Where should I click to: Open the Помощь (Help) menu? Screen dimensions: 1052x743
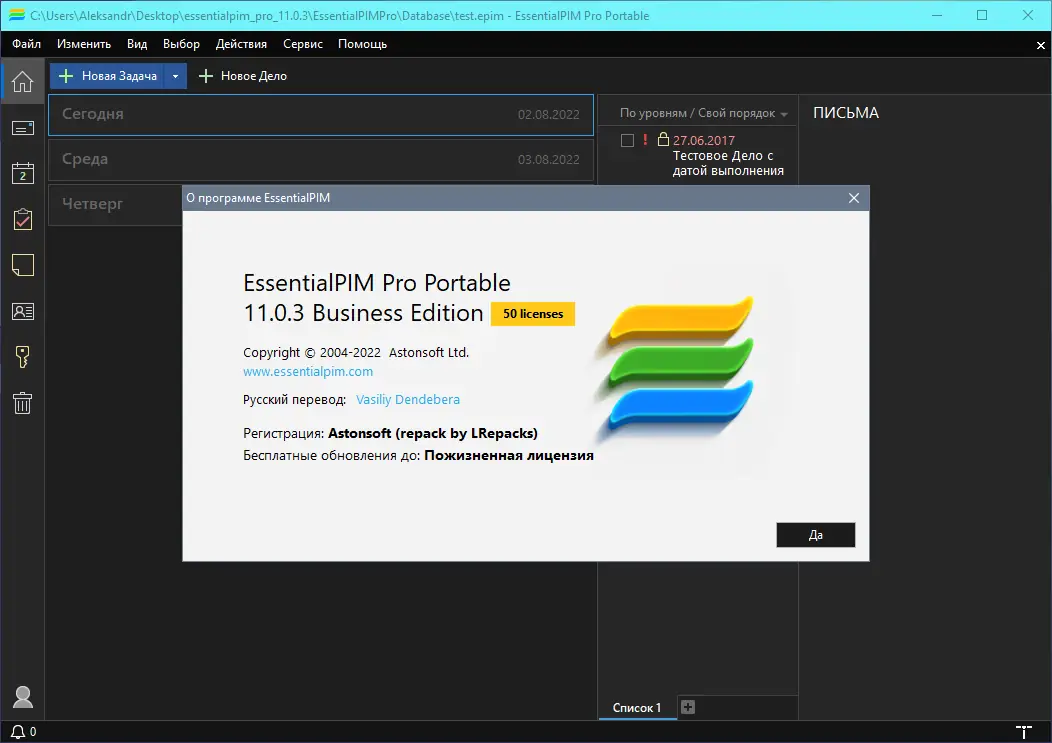(x=362, y=44)
